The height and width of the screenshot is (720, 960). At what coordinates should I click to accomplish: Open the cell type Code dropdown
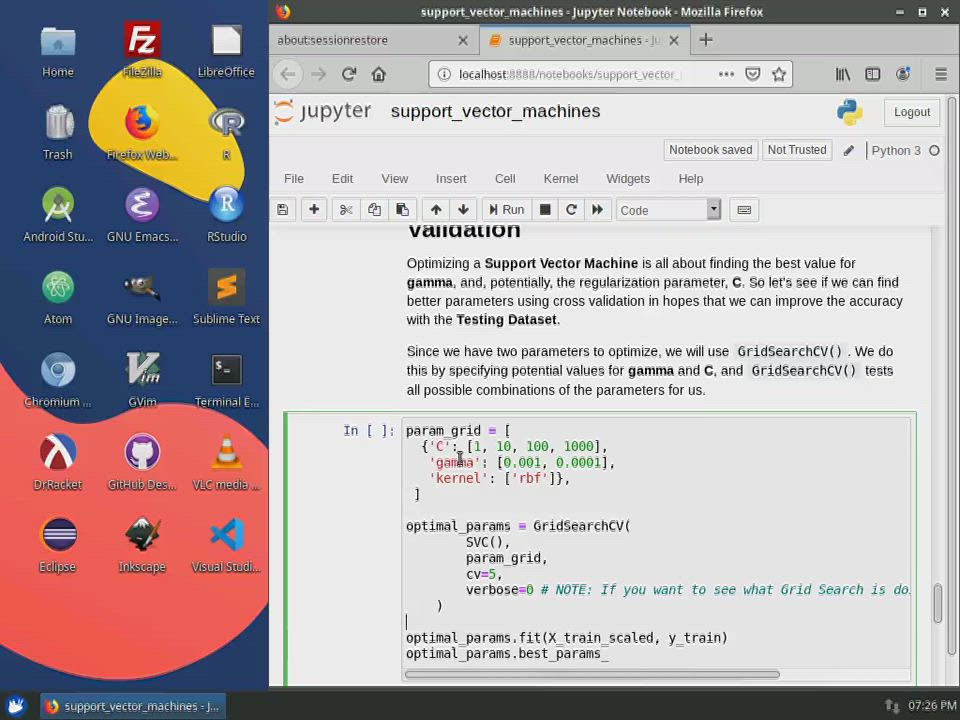pos(669,210)
